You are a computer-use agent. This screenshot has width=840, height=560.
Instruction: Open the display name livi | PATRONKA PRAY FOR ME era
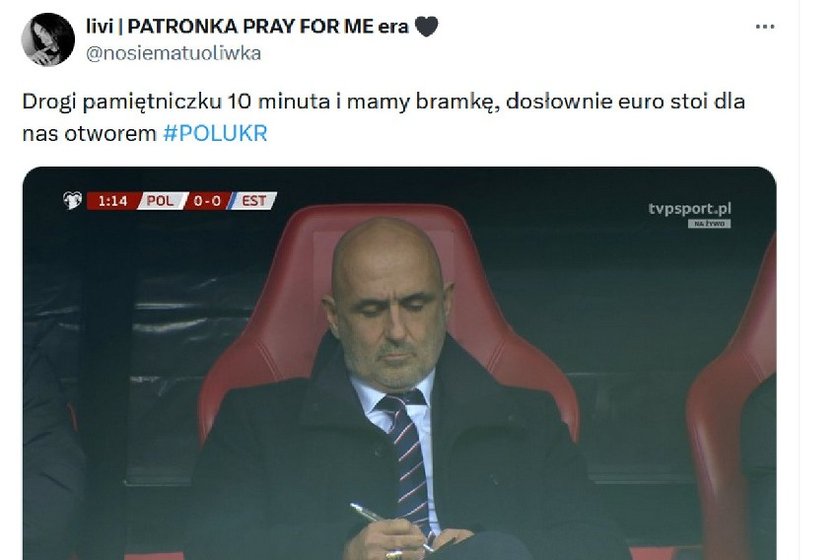(247, 26)
